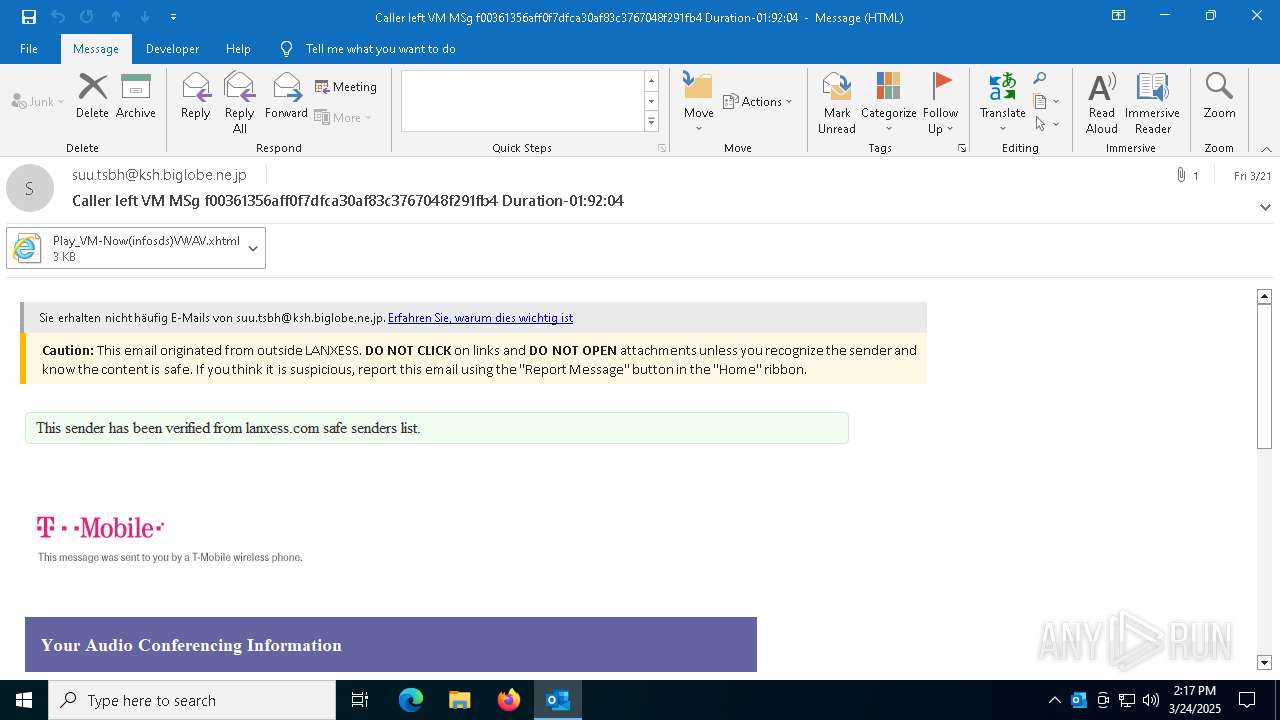Click Reply All
The width and height of the screenshot is (1280, 720).
point(239,102)
